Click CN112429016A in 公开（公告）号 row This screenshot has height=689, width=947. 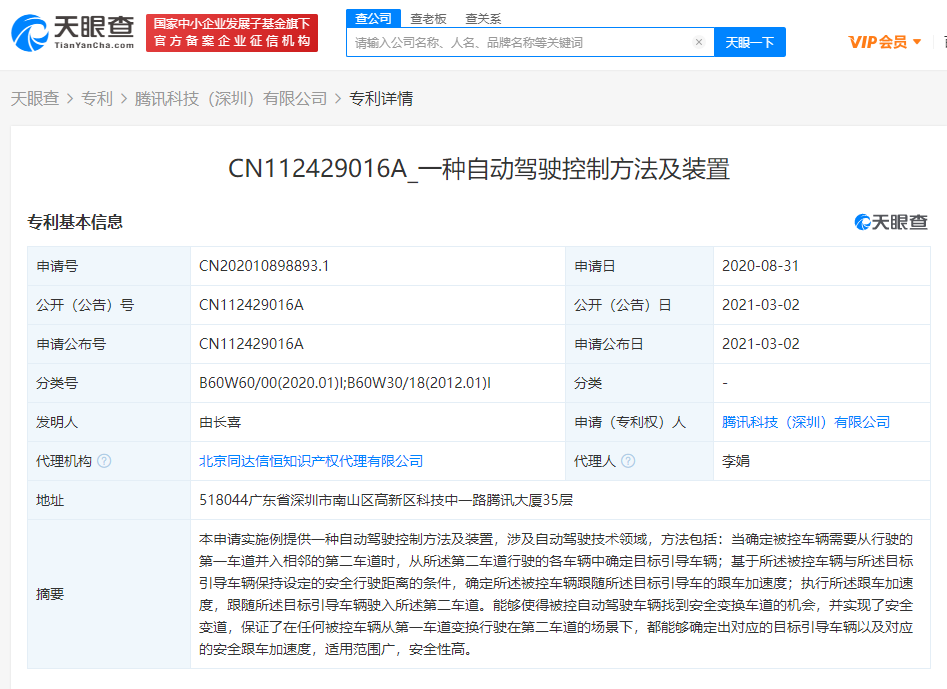coord(251,305)
